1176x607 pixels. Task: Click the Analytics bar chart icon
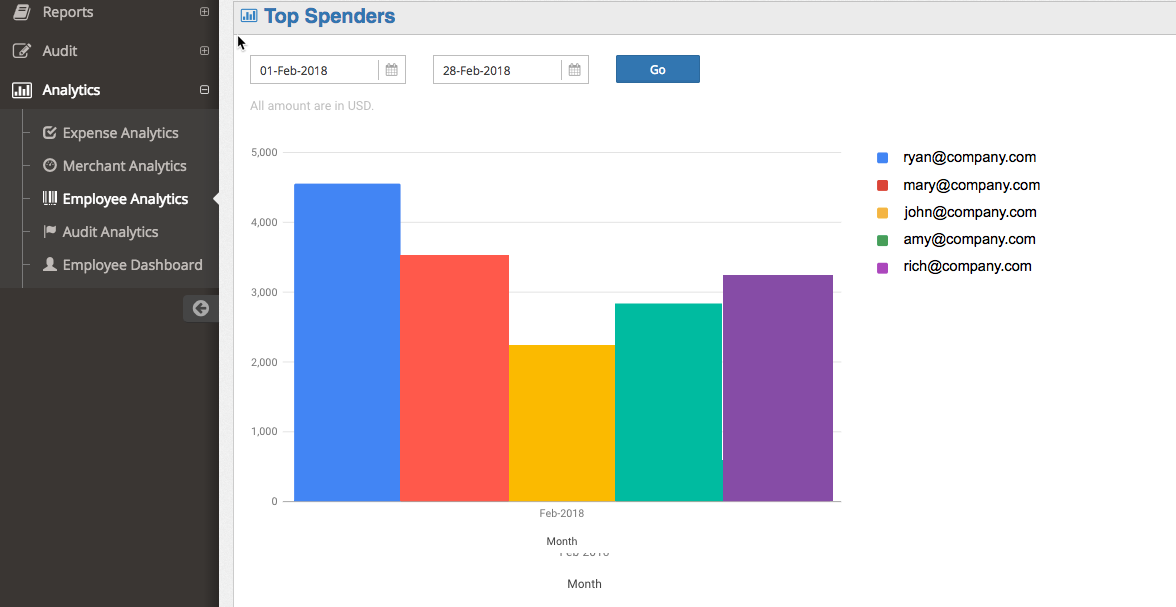click(x=21, y=90)
